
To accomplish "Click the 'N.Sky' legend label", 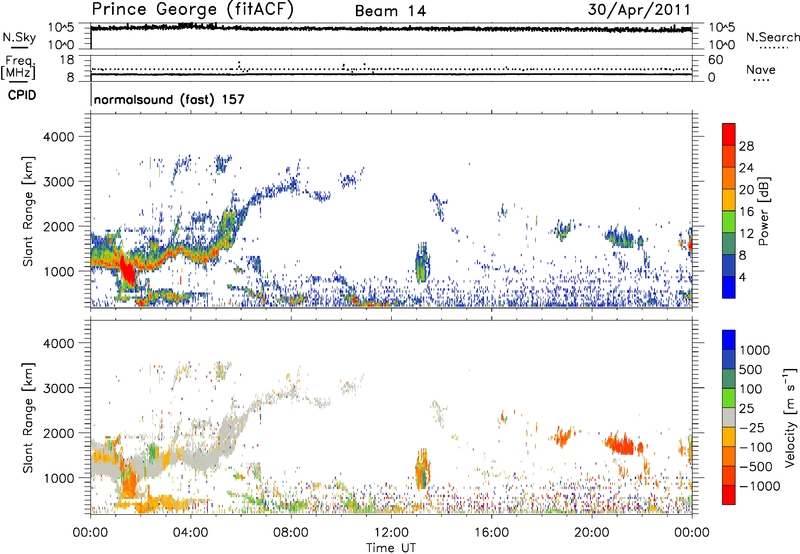I will [19, 37].
